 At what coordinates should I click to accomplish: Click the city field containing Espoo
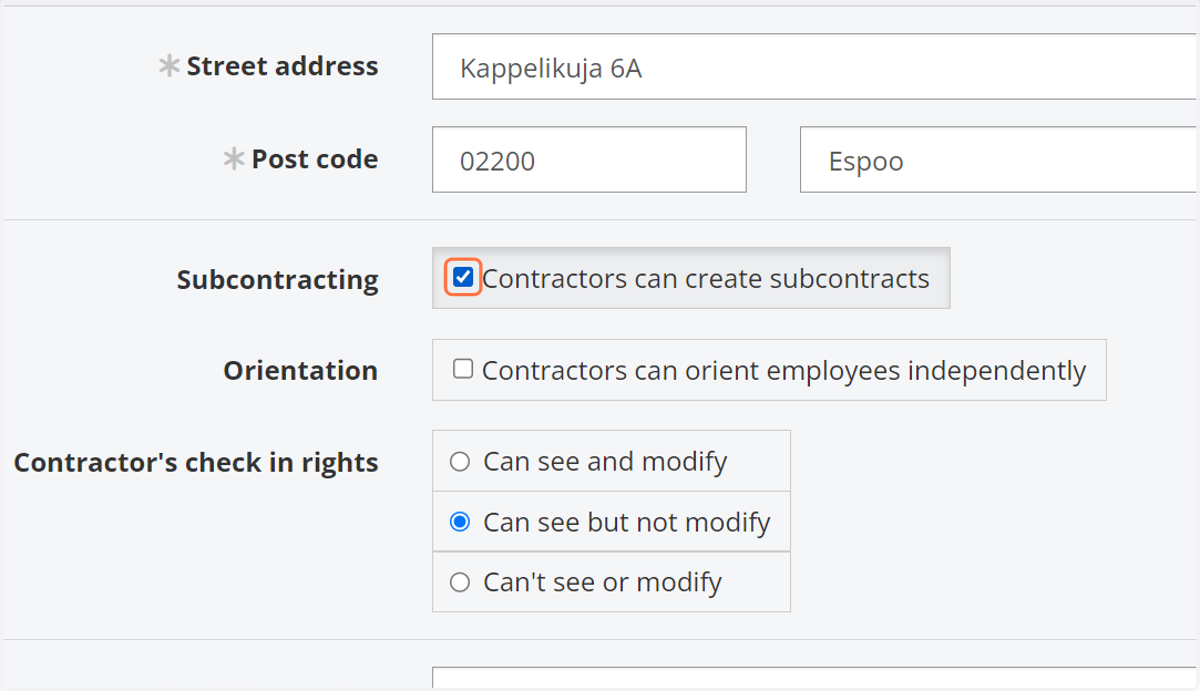999,159
